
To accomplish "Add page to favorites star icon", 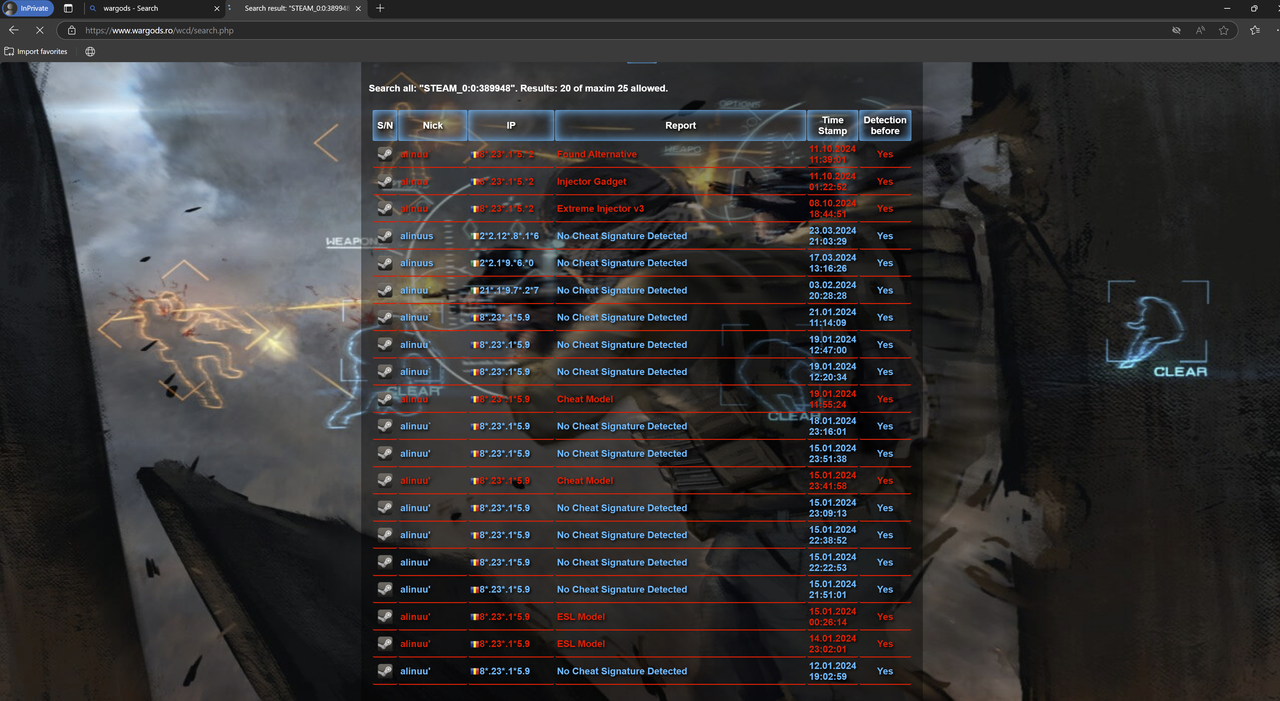I will point(1224,30).
